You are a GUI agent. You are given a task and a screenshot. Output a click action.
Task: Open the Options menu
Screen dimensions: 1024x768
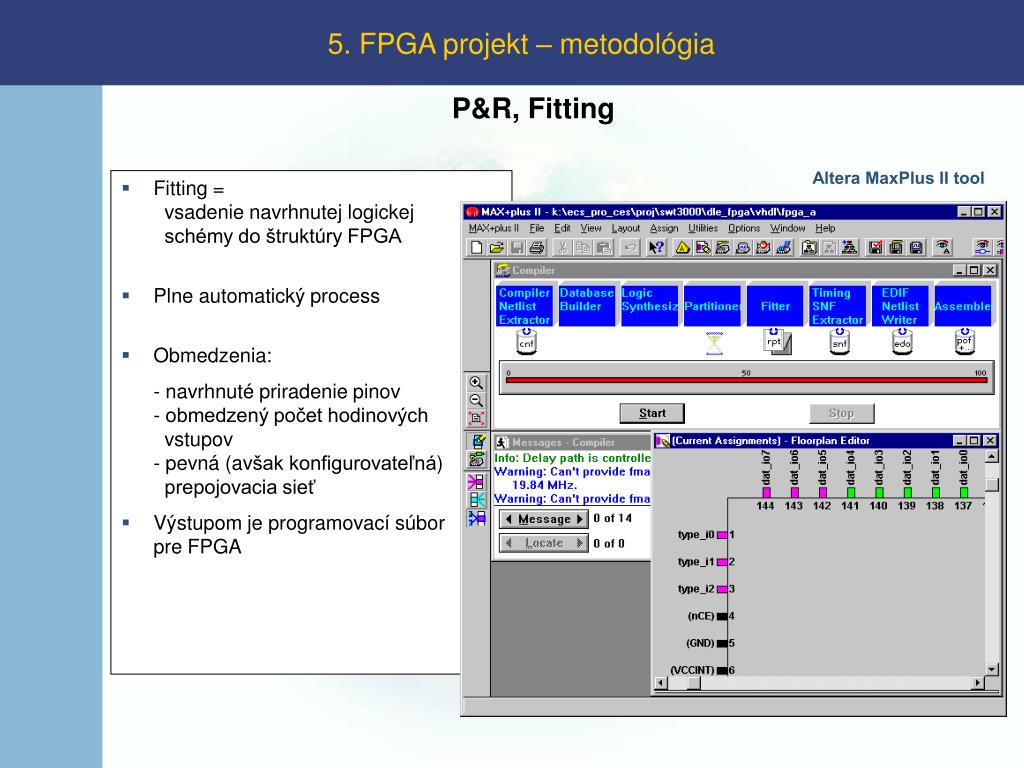(x=744, y=228)
